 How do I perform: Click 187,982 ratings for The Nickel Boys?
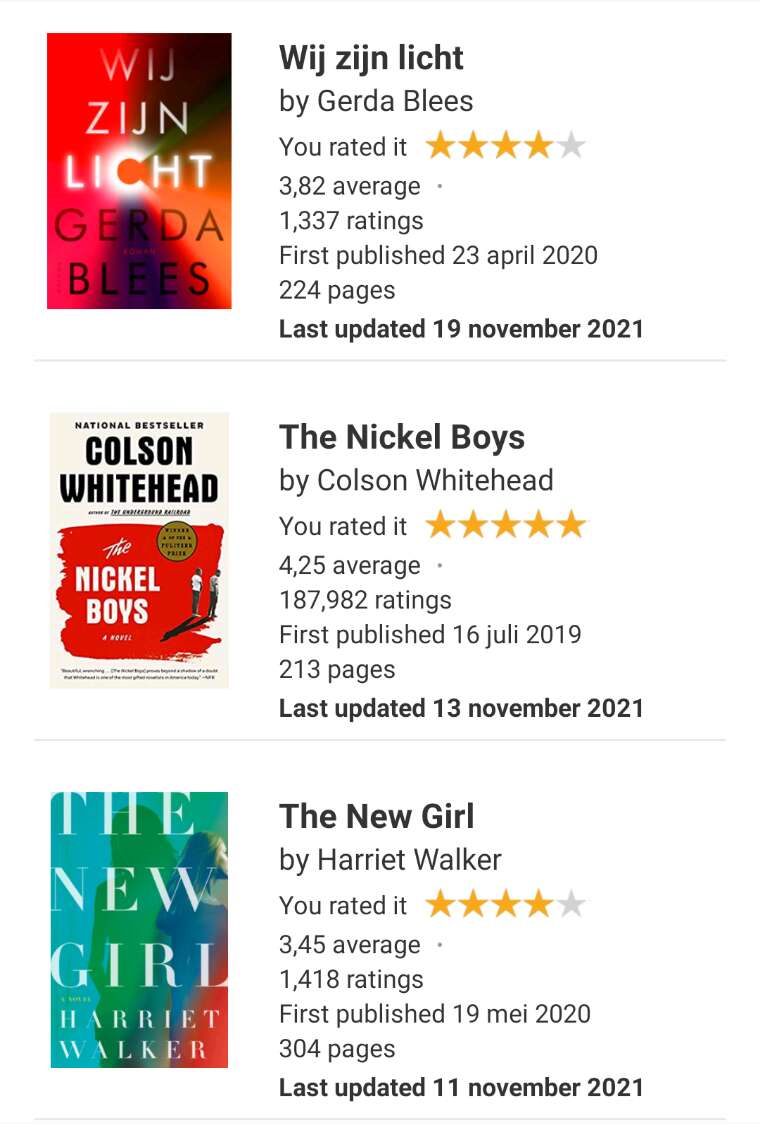point(366,600)
